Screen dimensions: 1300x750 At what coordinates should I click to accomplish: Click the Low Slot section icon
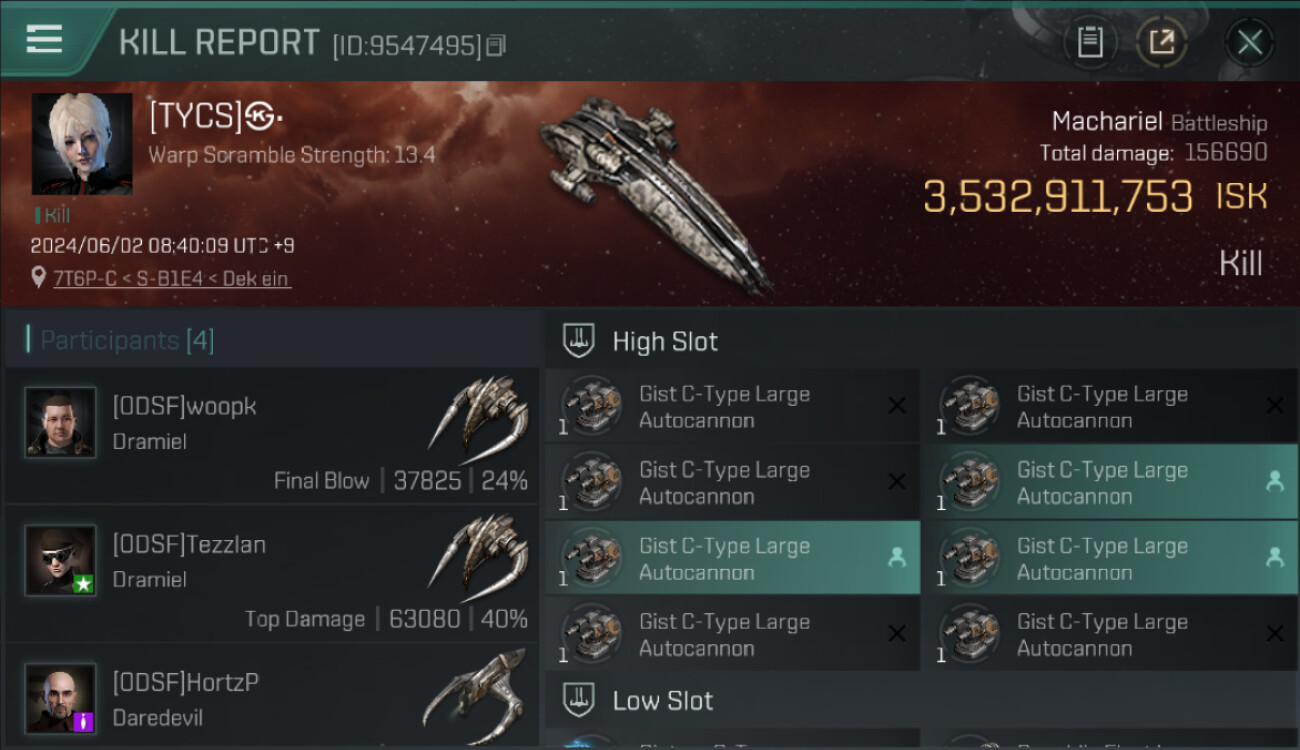coord(579,700)
